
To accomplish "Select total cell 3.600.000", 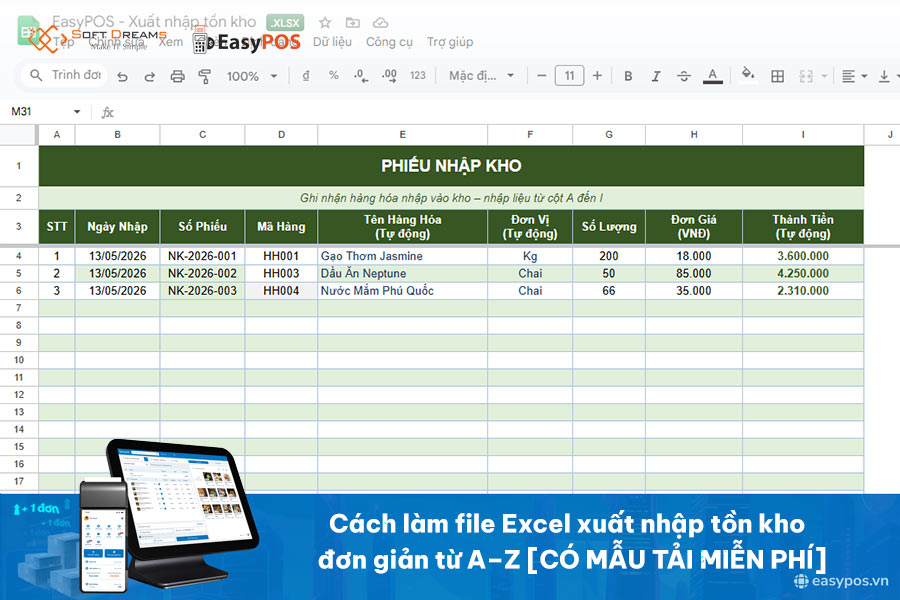I will 803,256.
